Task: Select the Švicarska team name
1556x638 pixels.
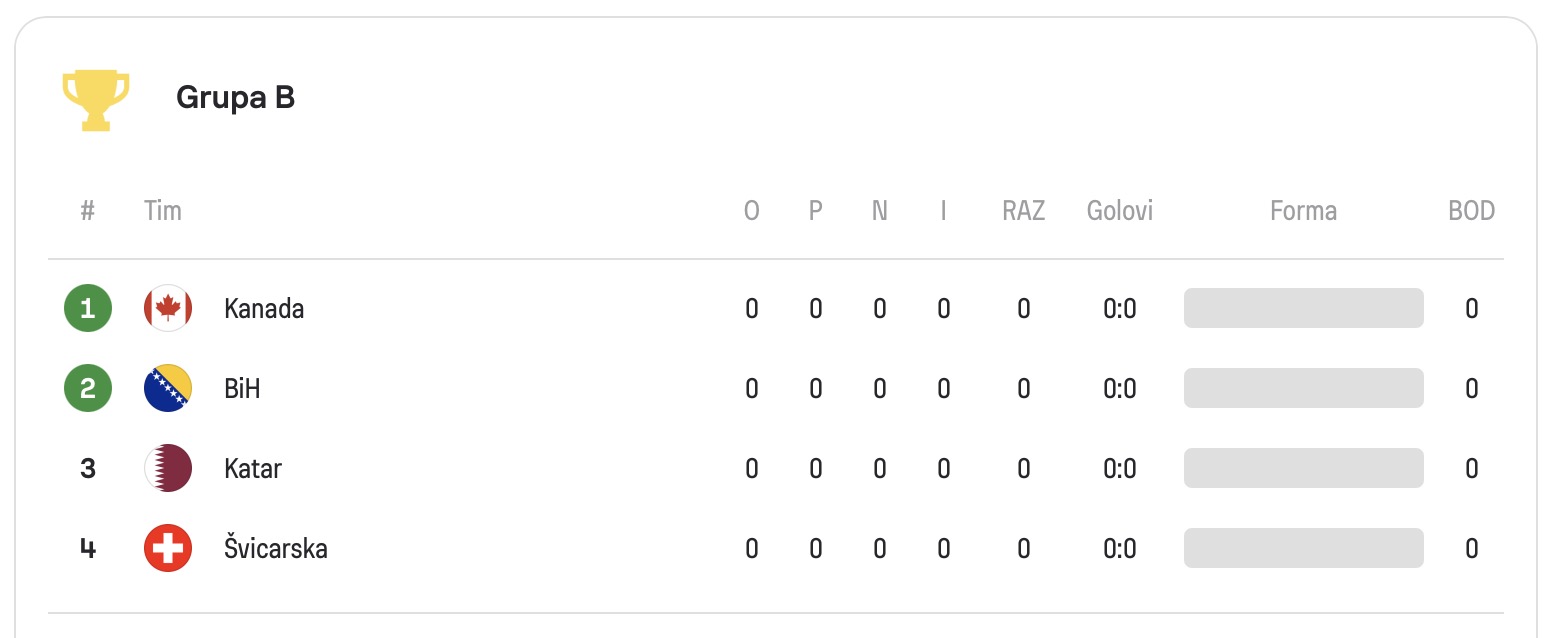Action: click(276, 548)
